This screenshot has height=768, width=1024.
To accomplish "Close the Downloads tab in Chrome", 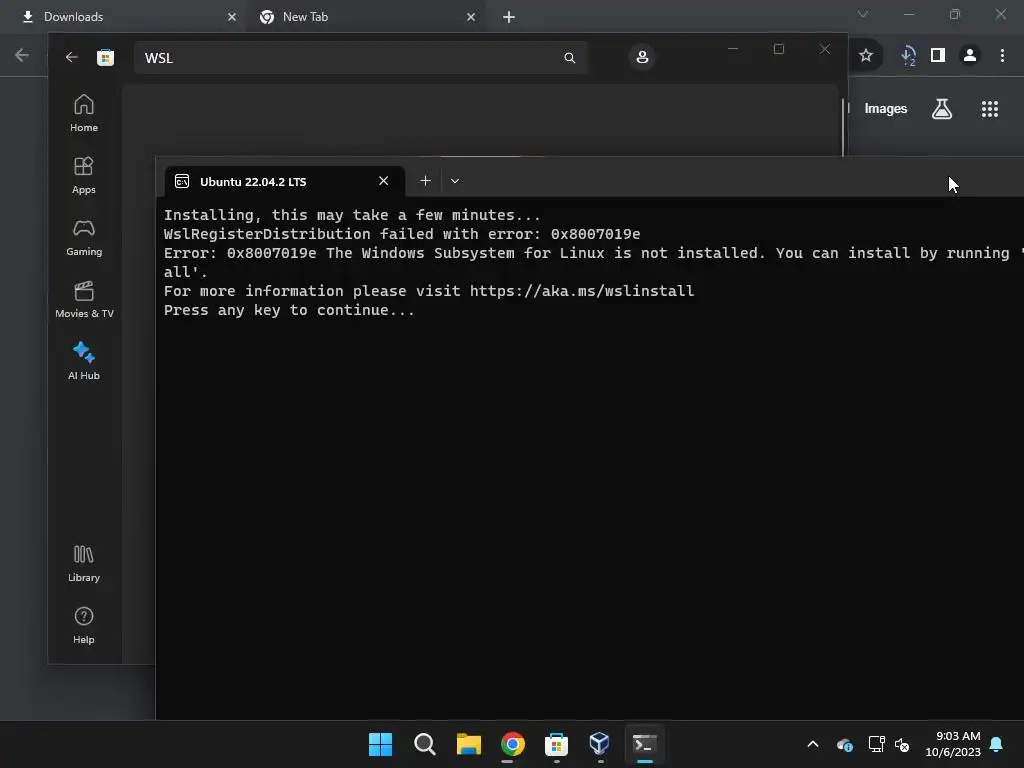I will [232, 17].
